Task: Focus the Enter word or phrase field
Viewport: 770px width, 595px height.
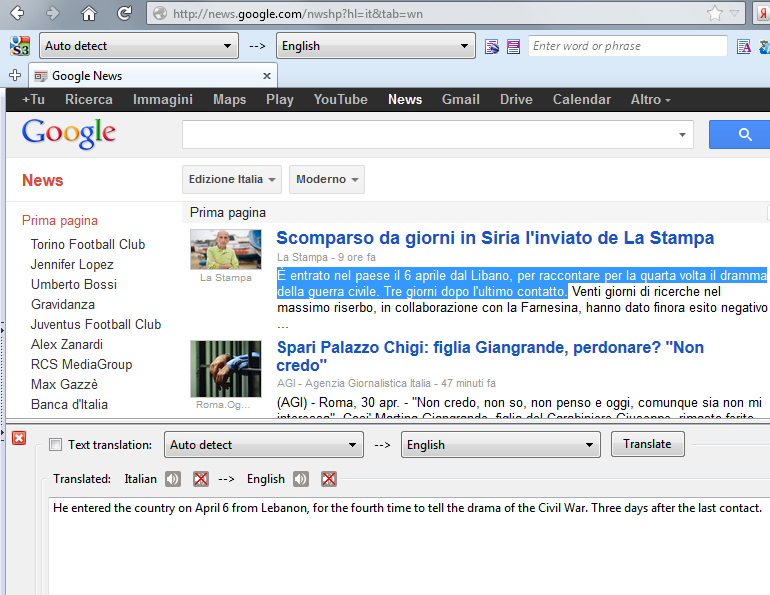Action: (628, 46)
